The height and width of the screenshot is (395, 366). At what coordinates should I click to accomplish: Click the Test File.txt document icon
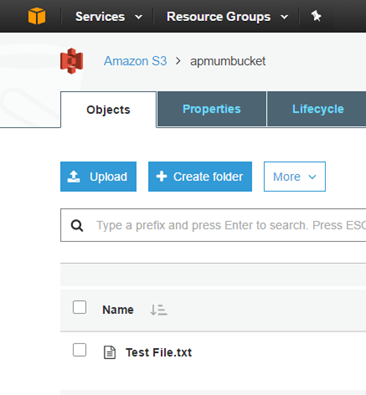tap(110, 352)
